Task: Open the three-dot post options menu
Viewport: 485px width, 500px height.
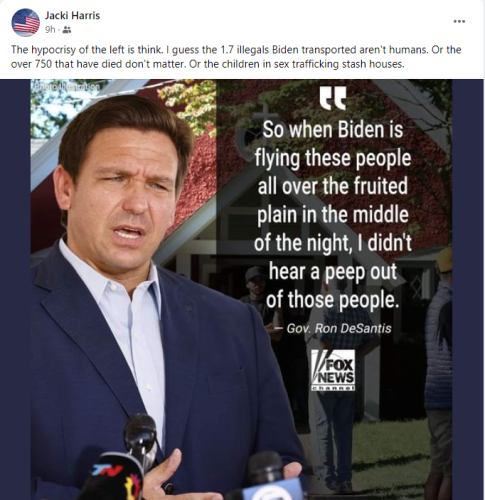Action: 459,21
